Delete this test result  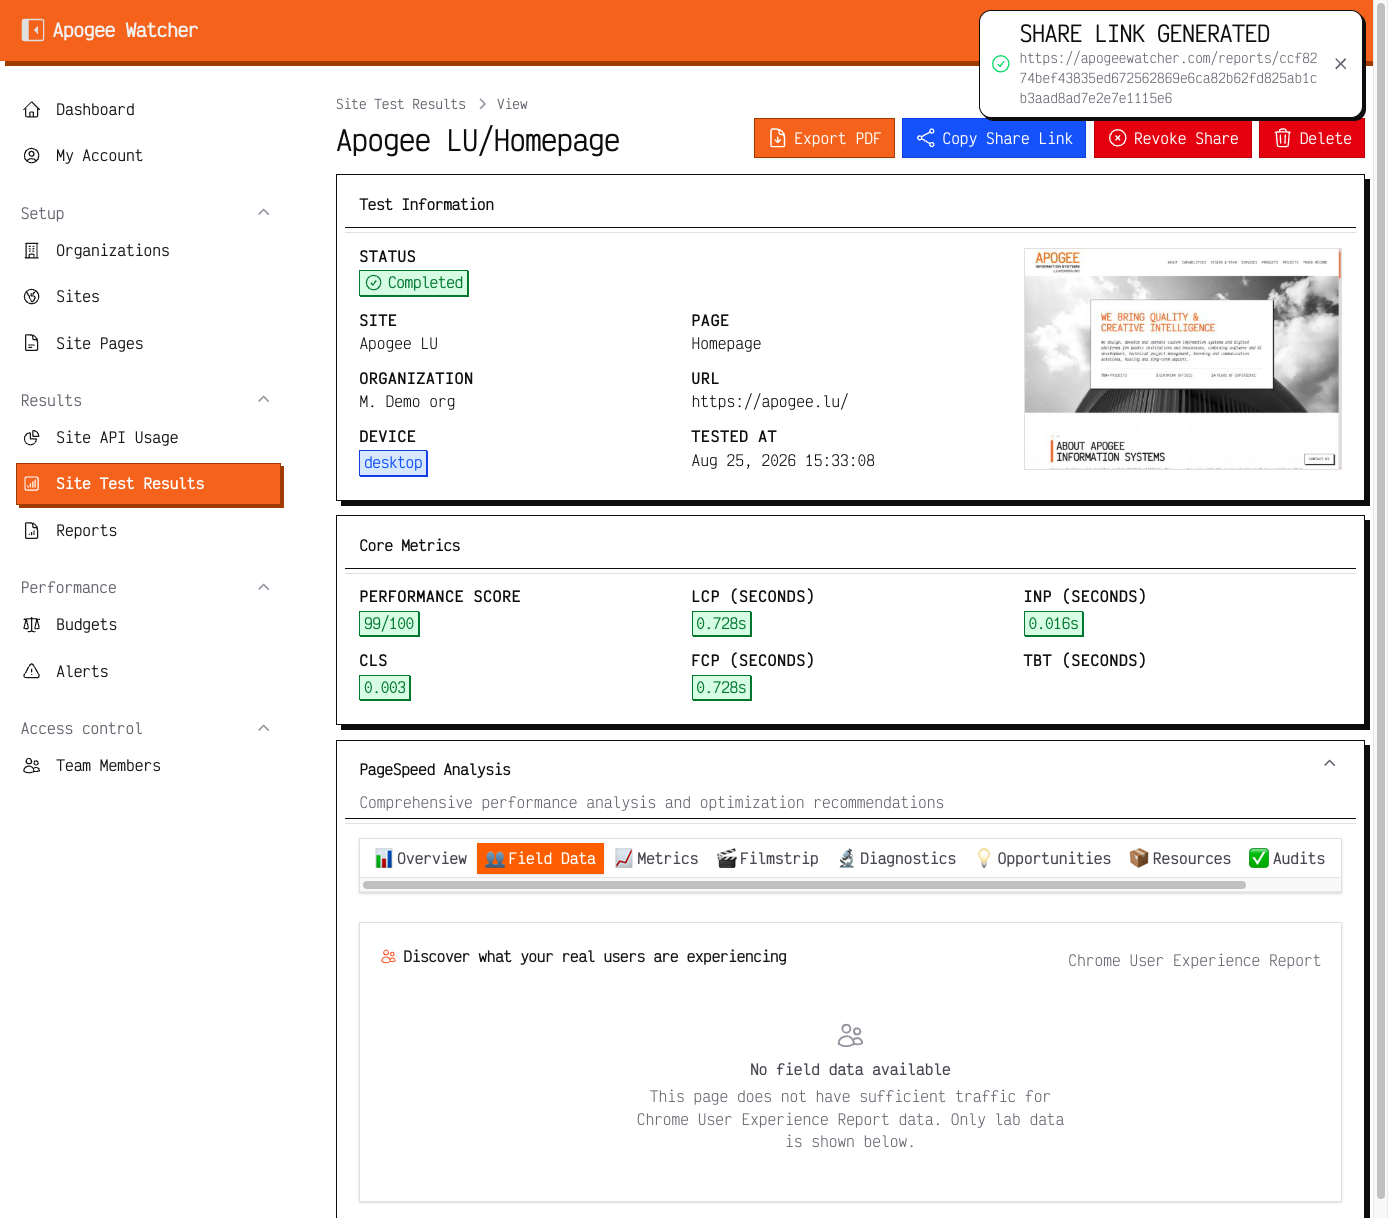1312,138
